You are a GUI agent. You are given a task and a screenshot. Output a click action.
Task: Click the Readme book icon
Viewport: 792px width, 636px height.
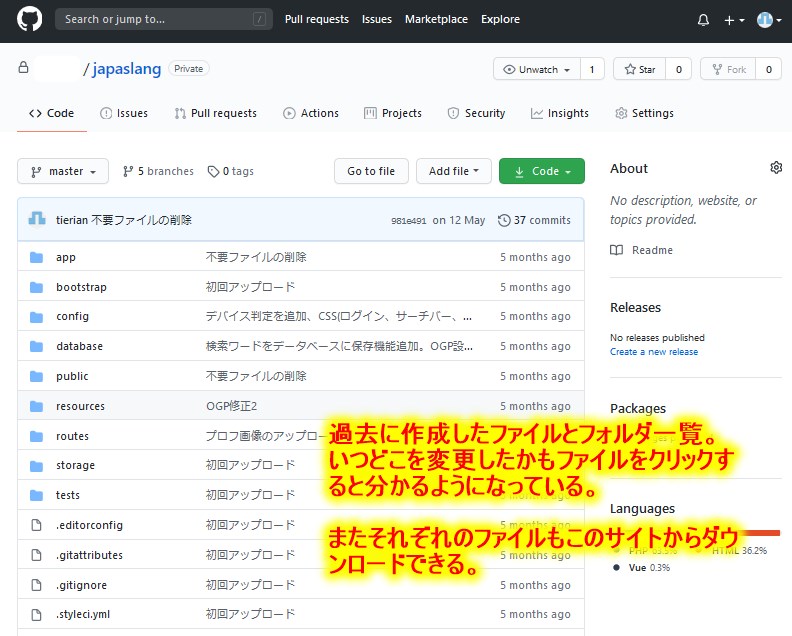[617, 250]
